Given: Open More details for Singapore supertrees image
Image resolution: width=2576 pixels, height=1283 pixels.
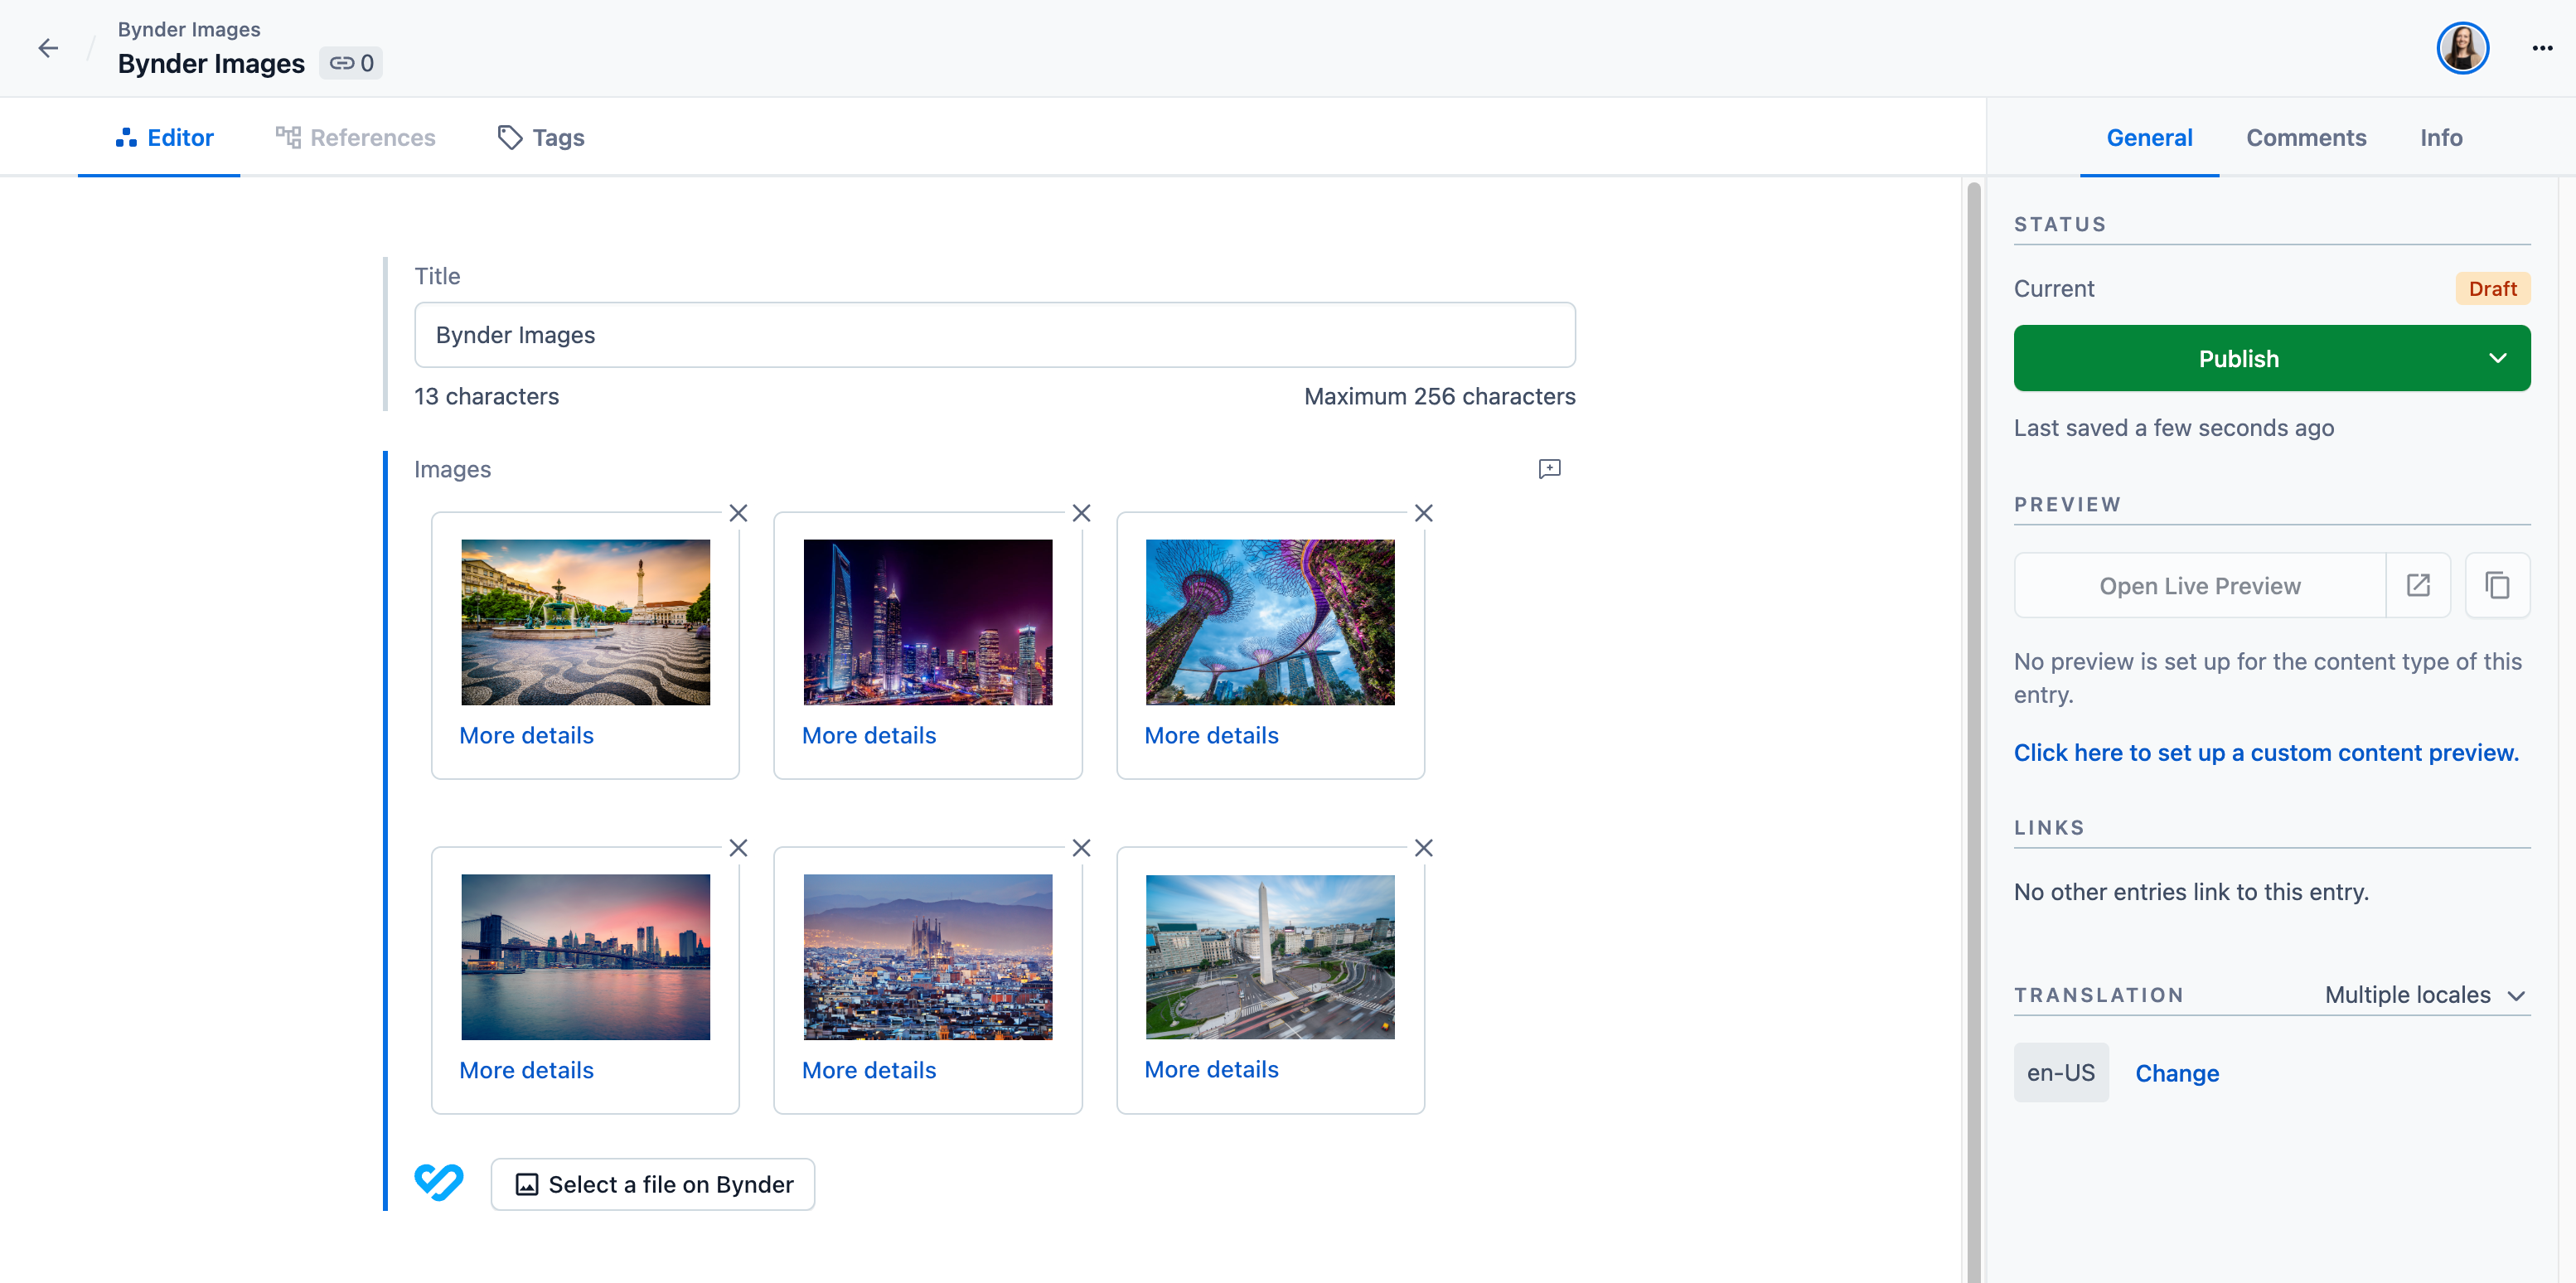Looking at the screenshot, I should coord(1211,736).
